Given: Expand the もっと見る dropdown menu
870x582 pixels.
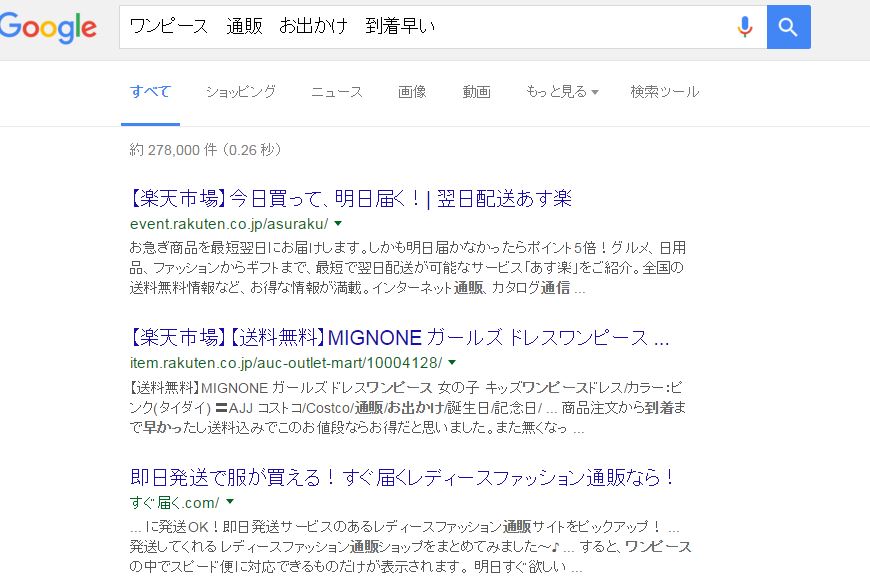Looking at the screenshot, I should [562, 92].
